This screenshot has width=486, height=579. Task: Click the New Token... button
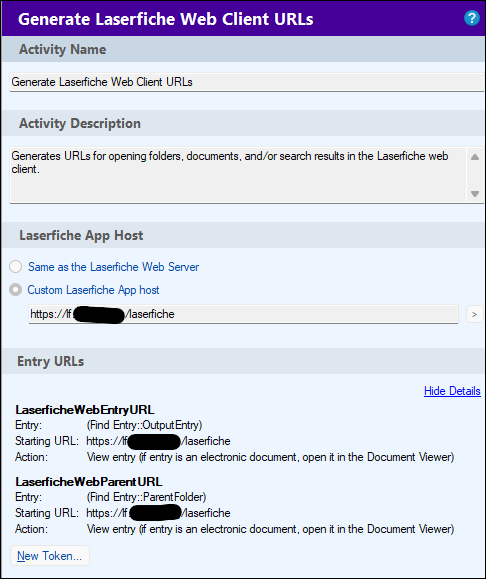(49, 556)
